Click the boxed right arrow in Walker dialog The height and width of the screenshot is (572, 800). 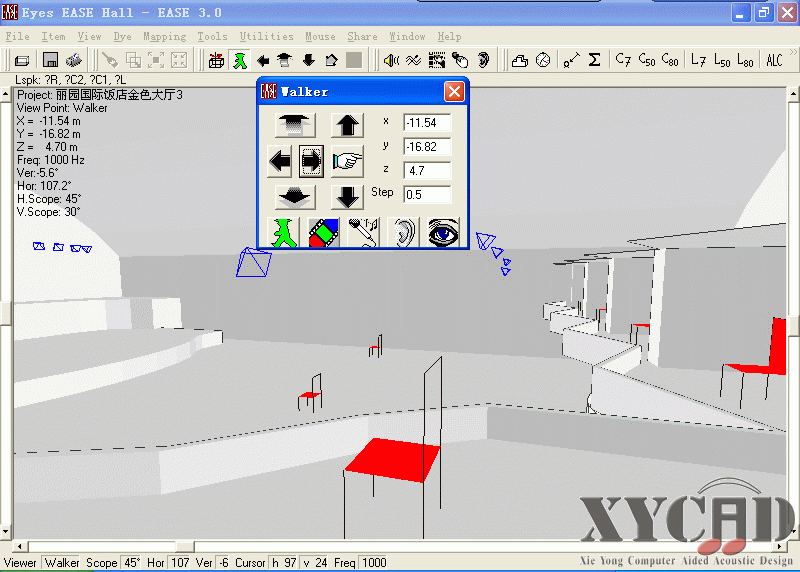point(311,161)
